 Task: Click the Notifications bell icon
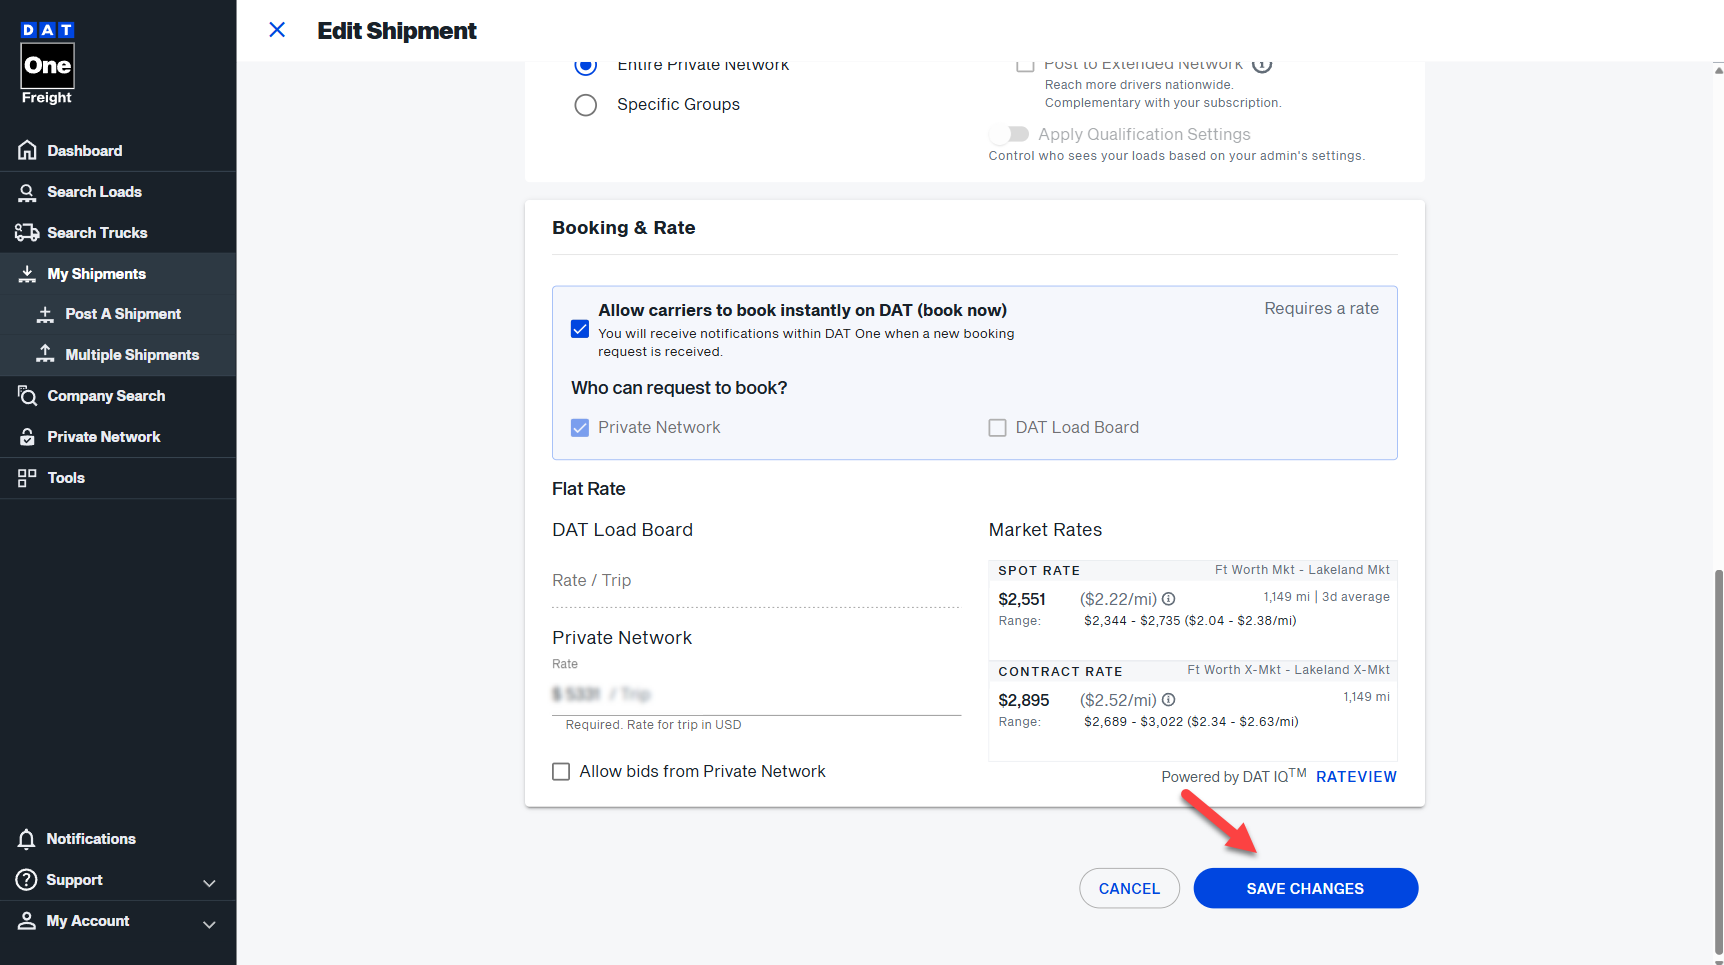pyautogui.click(x=27, y=839)
